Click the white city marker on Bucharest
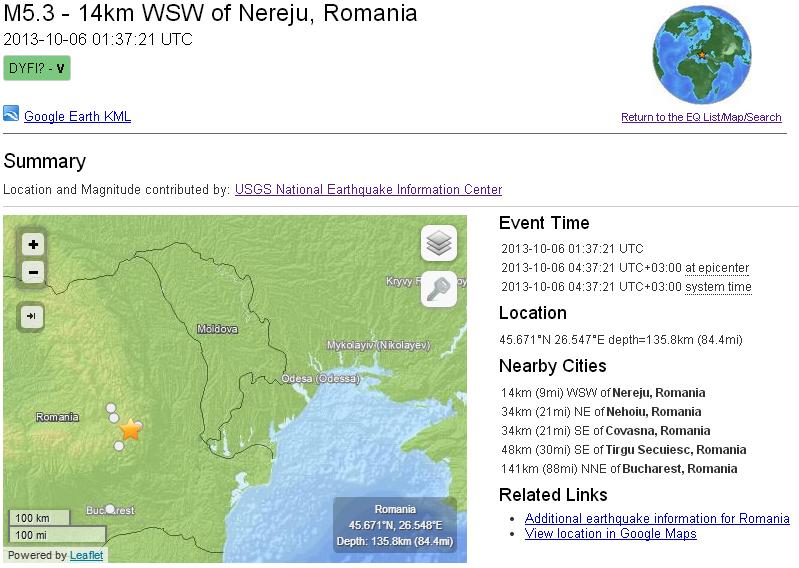Image resolution: width=799 pixels, height=568 pixels. coord(110,509)
